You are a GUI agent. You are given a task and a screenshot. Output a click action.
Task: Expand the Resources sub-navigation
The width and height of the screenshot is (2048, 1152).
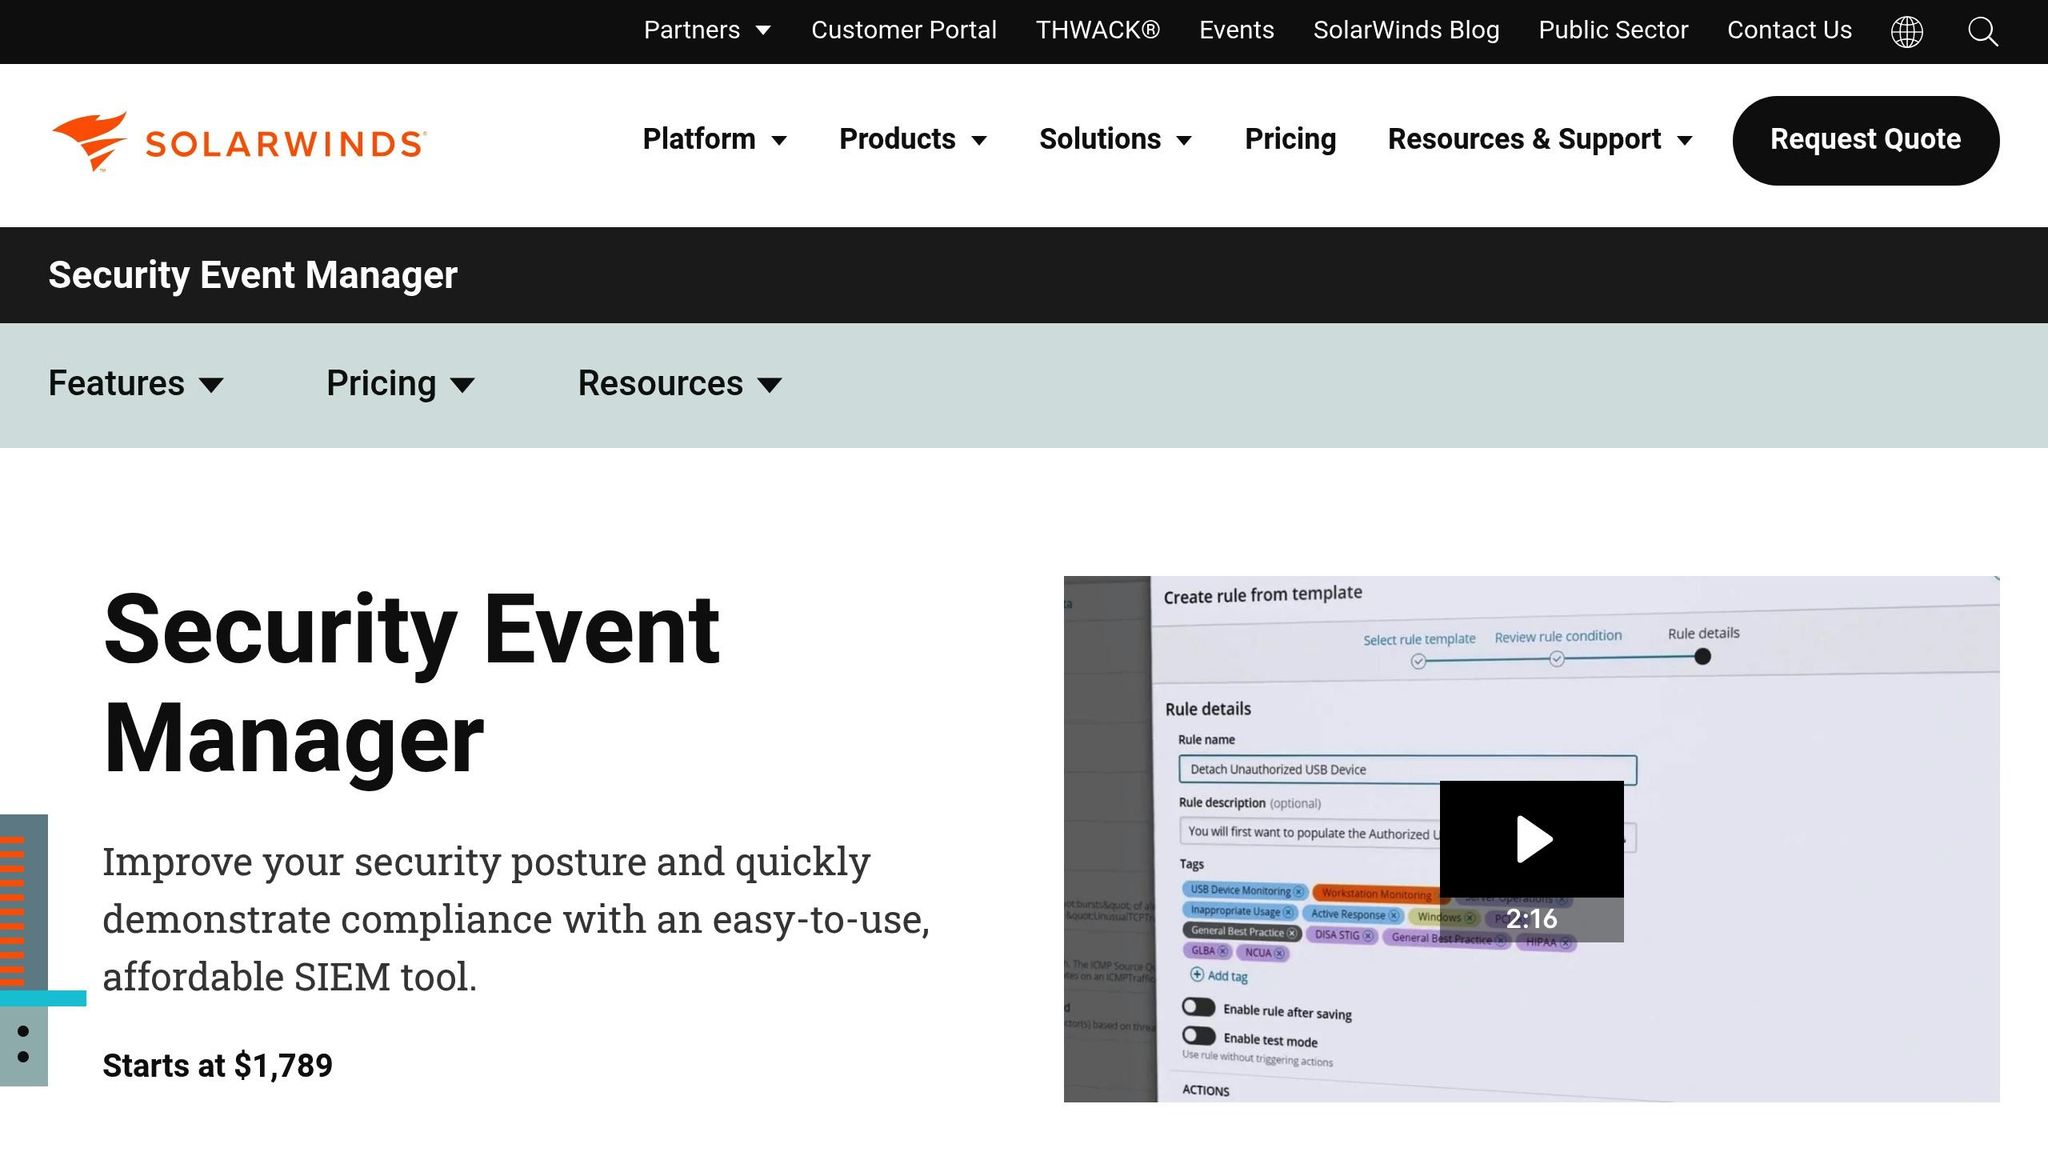(x=680, y=384)
